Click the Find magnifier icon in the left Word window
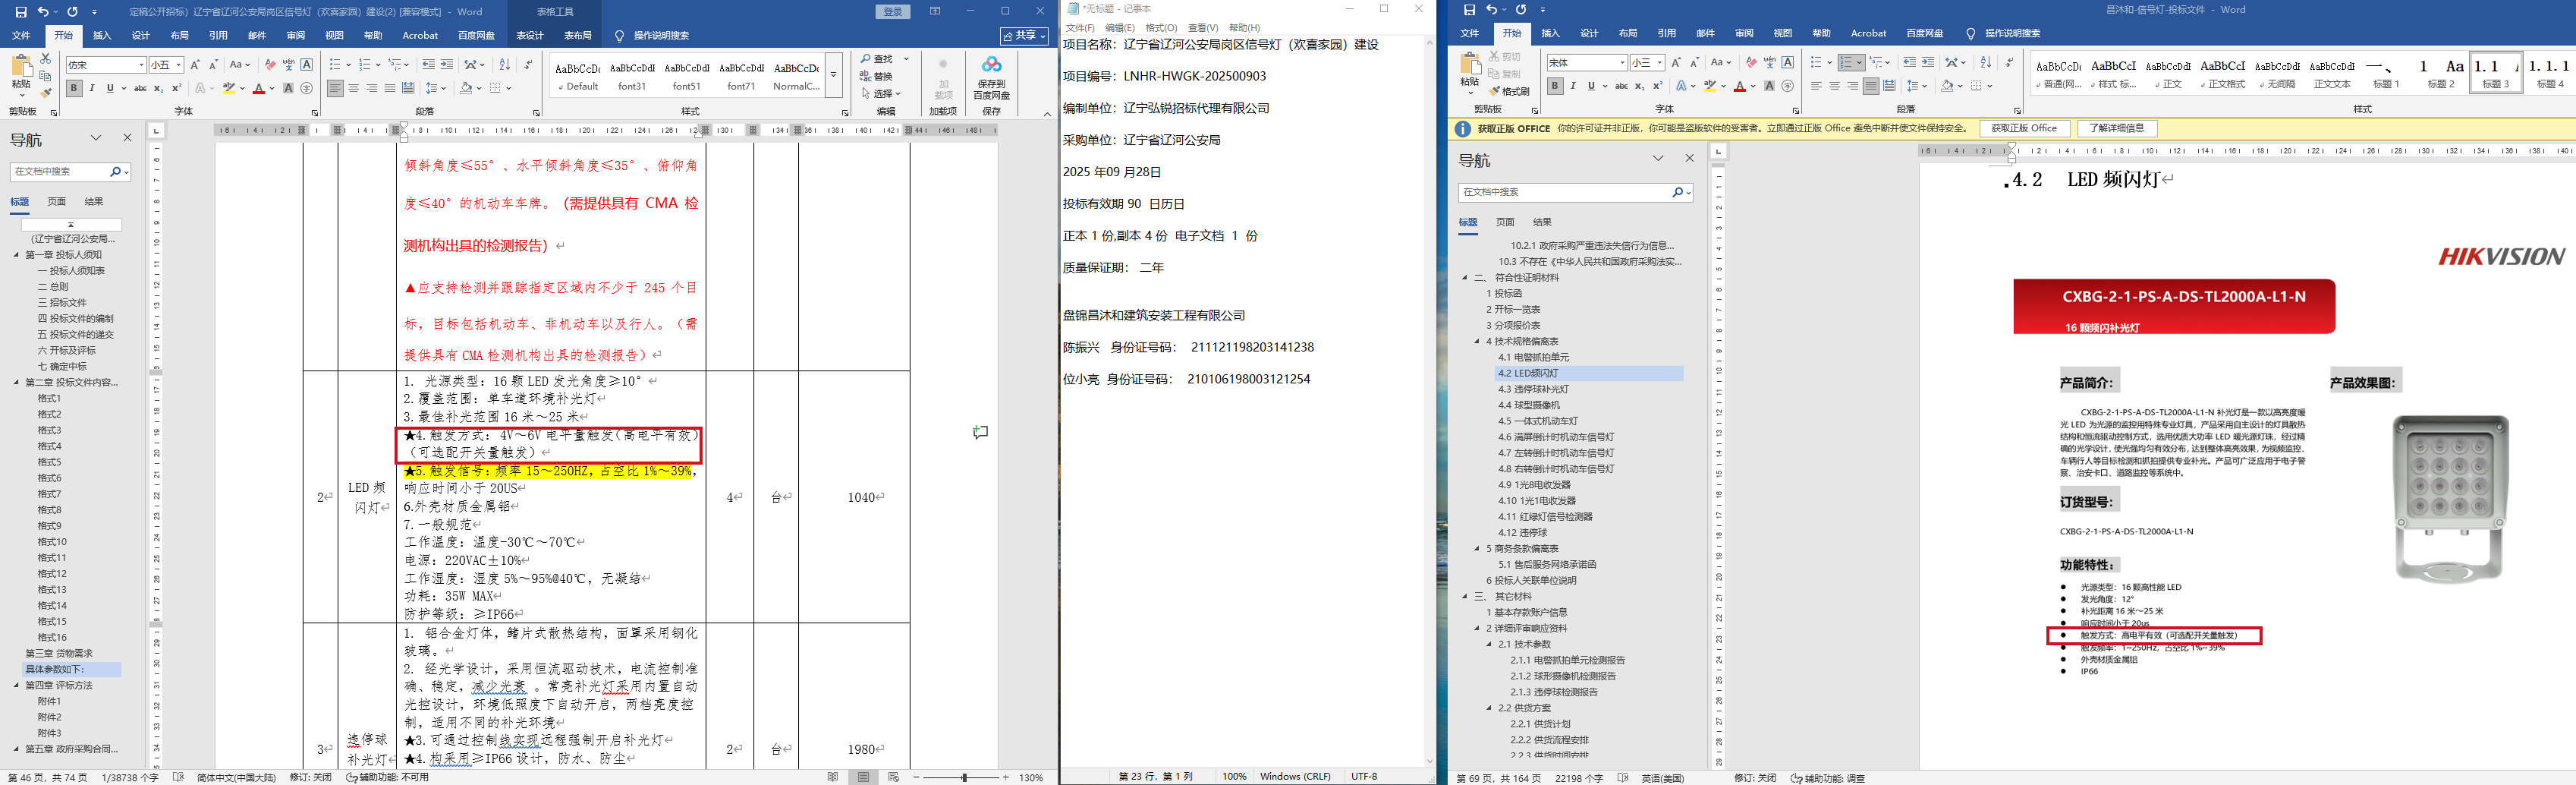 (866, 60)
